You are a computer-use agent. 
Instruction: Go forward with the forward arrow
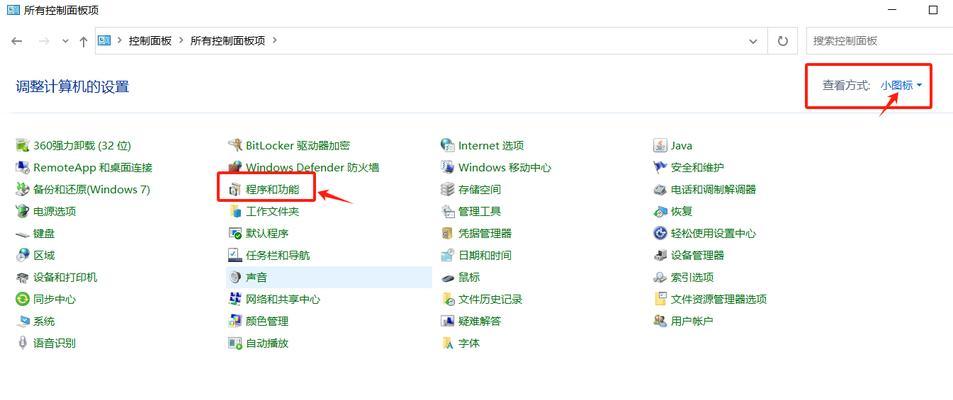pos(44,41)
